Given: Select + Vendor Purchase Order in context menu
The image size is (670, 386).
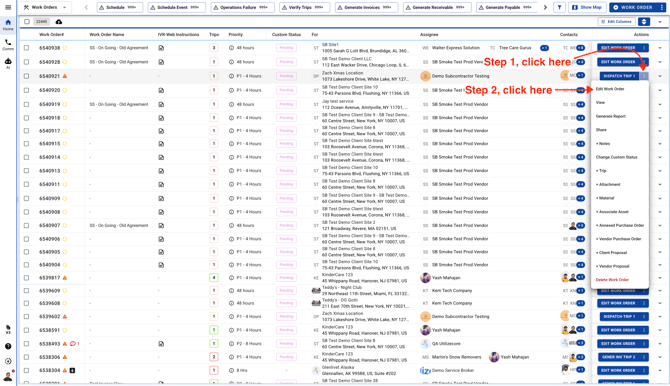Looking at the screenshot, I should tap(620, 239).
